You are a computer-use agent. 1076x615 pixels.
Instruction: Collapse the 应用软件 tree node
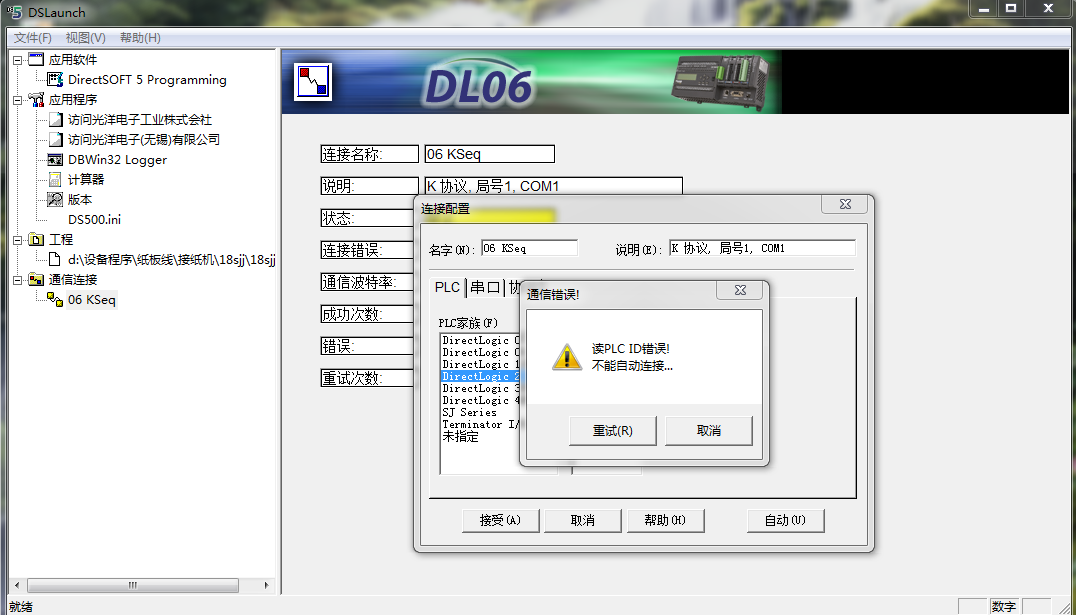17,60
